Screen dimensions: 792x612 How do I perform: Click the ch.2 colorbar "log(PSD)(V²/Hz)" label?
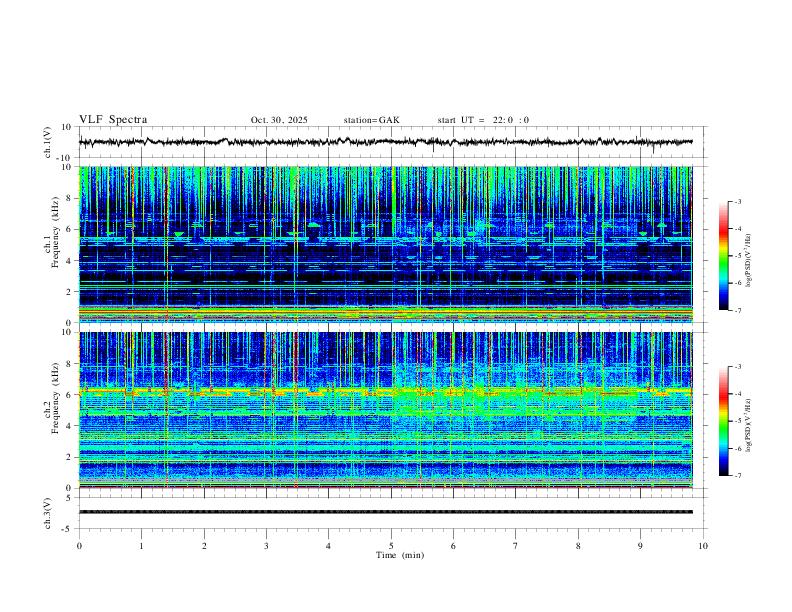pyautogui.click(x=749, y=425)
